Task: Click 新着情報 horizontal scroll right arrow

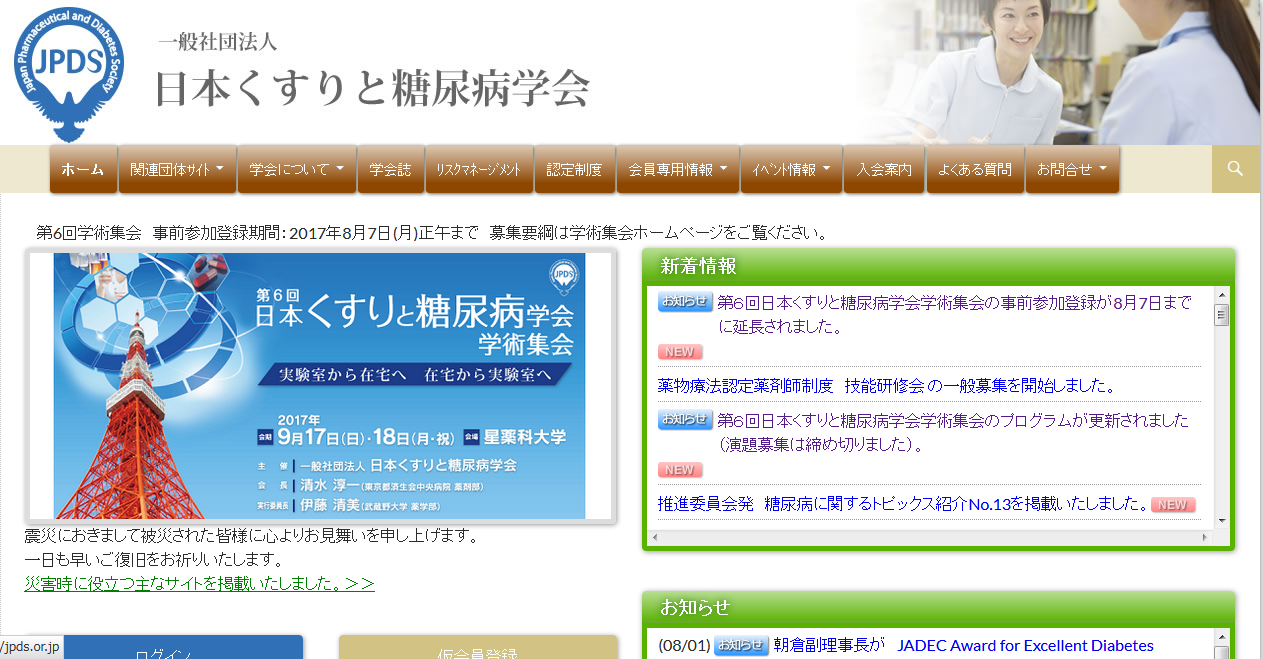Action: click(x=1205, y=538)
